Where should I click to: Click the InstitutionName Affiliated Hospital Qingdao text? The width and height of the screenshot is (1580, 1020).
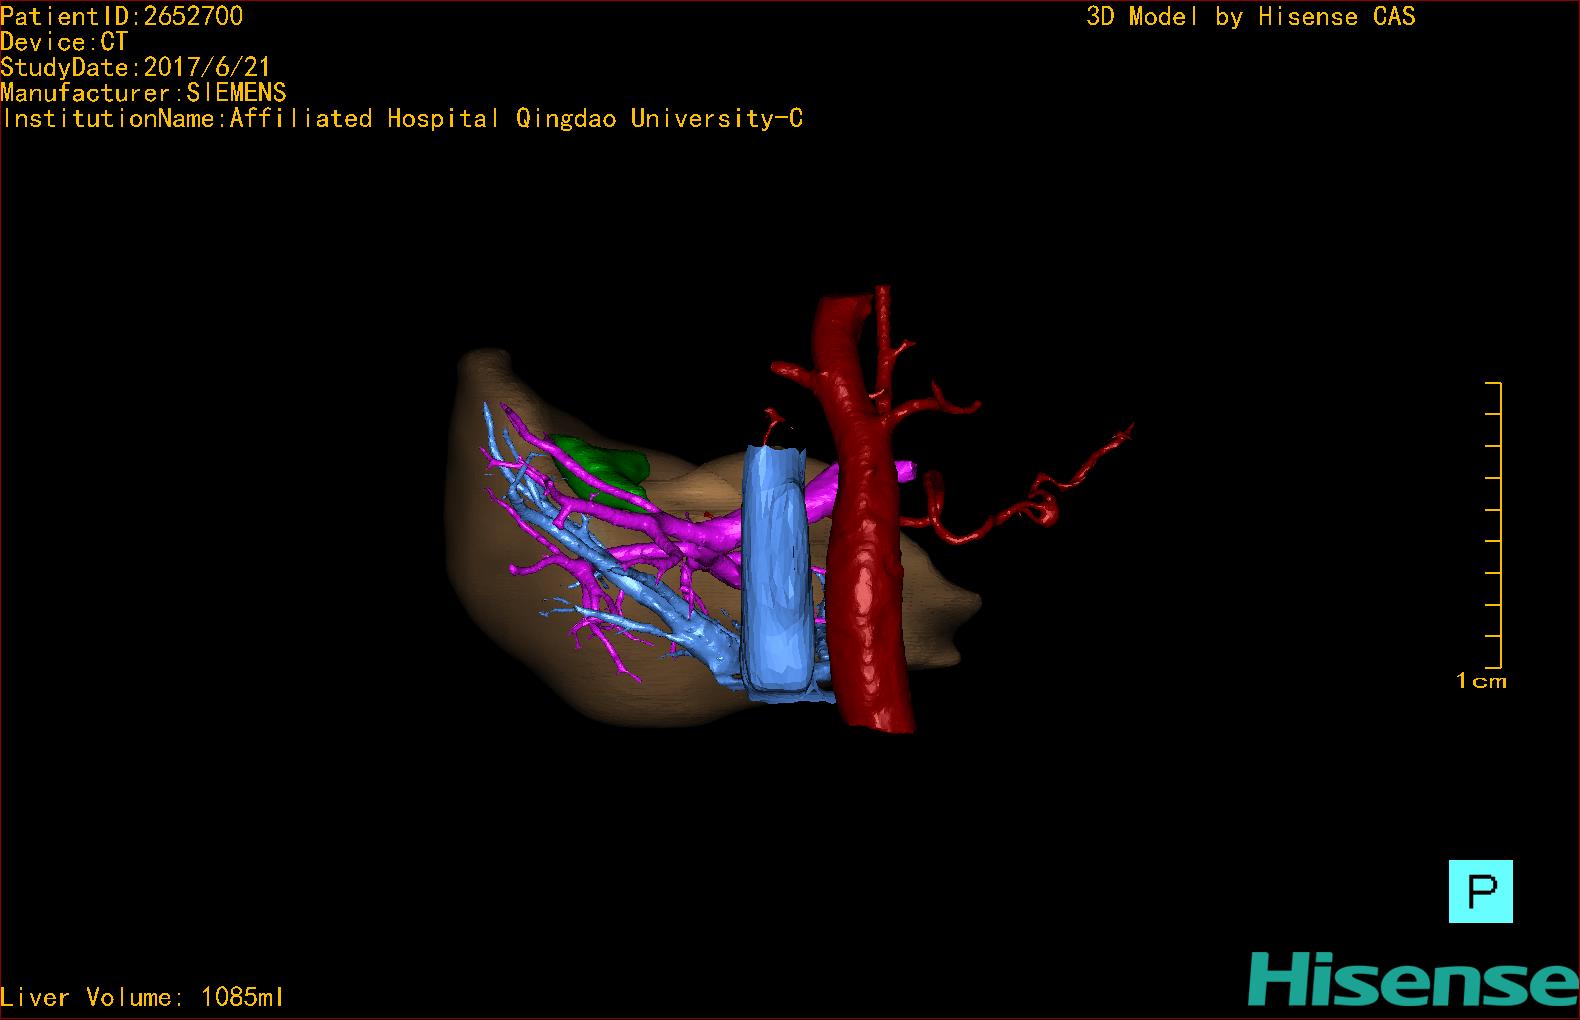(402, 118)
